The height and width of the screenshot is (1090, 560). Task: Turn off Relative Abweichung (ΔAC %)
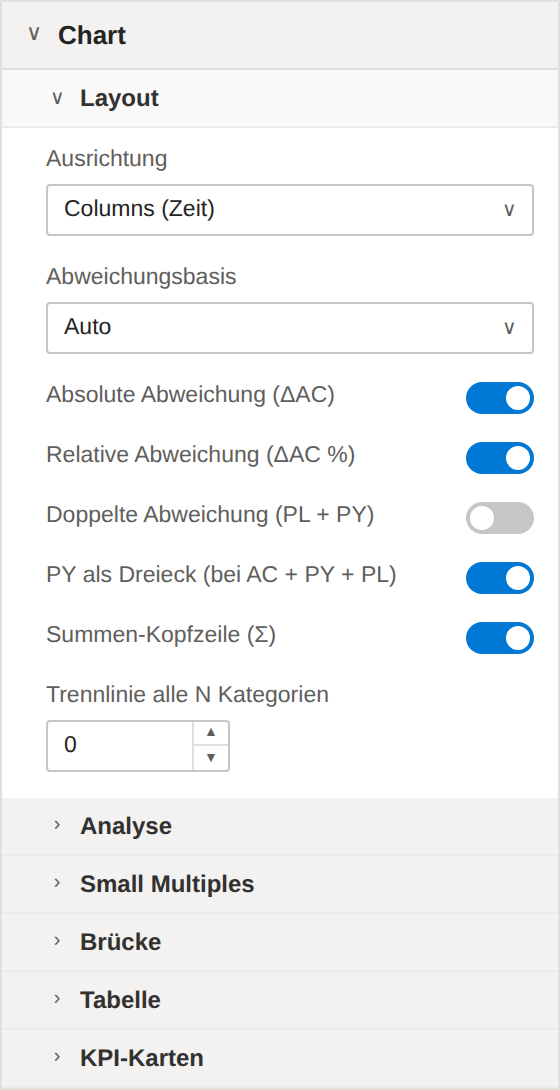500,458
